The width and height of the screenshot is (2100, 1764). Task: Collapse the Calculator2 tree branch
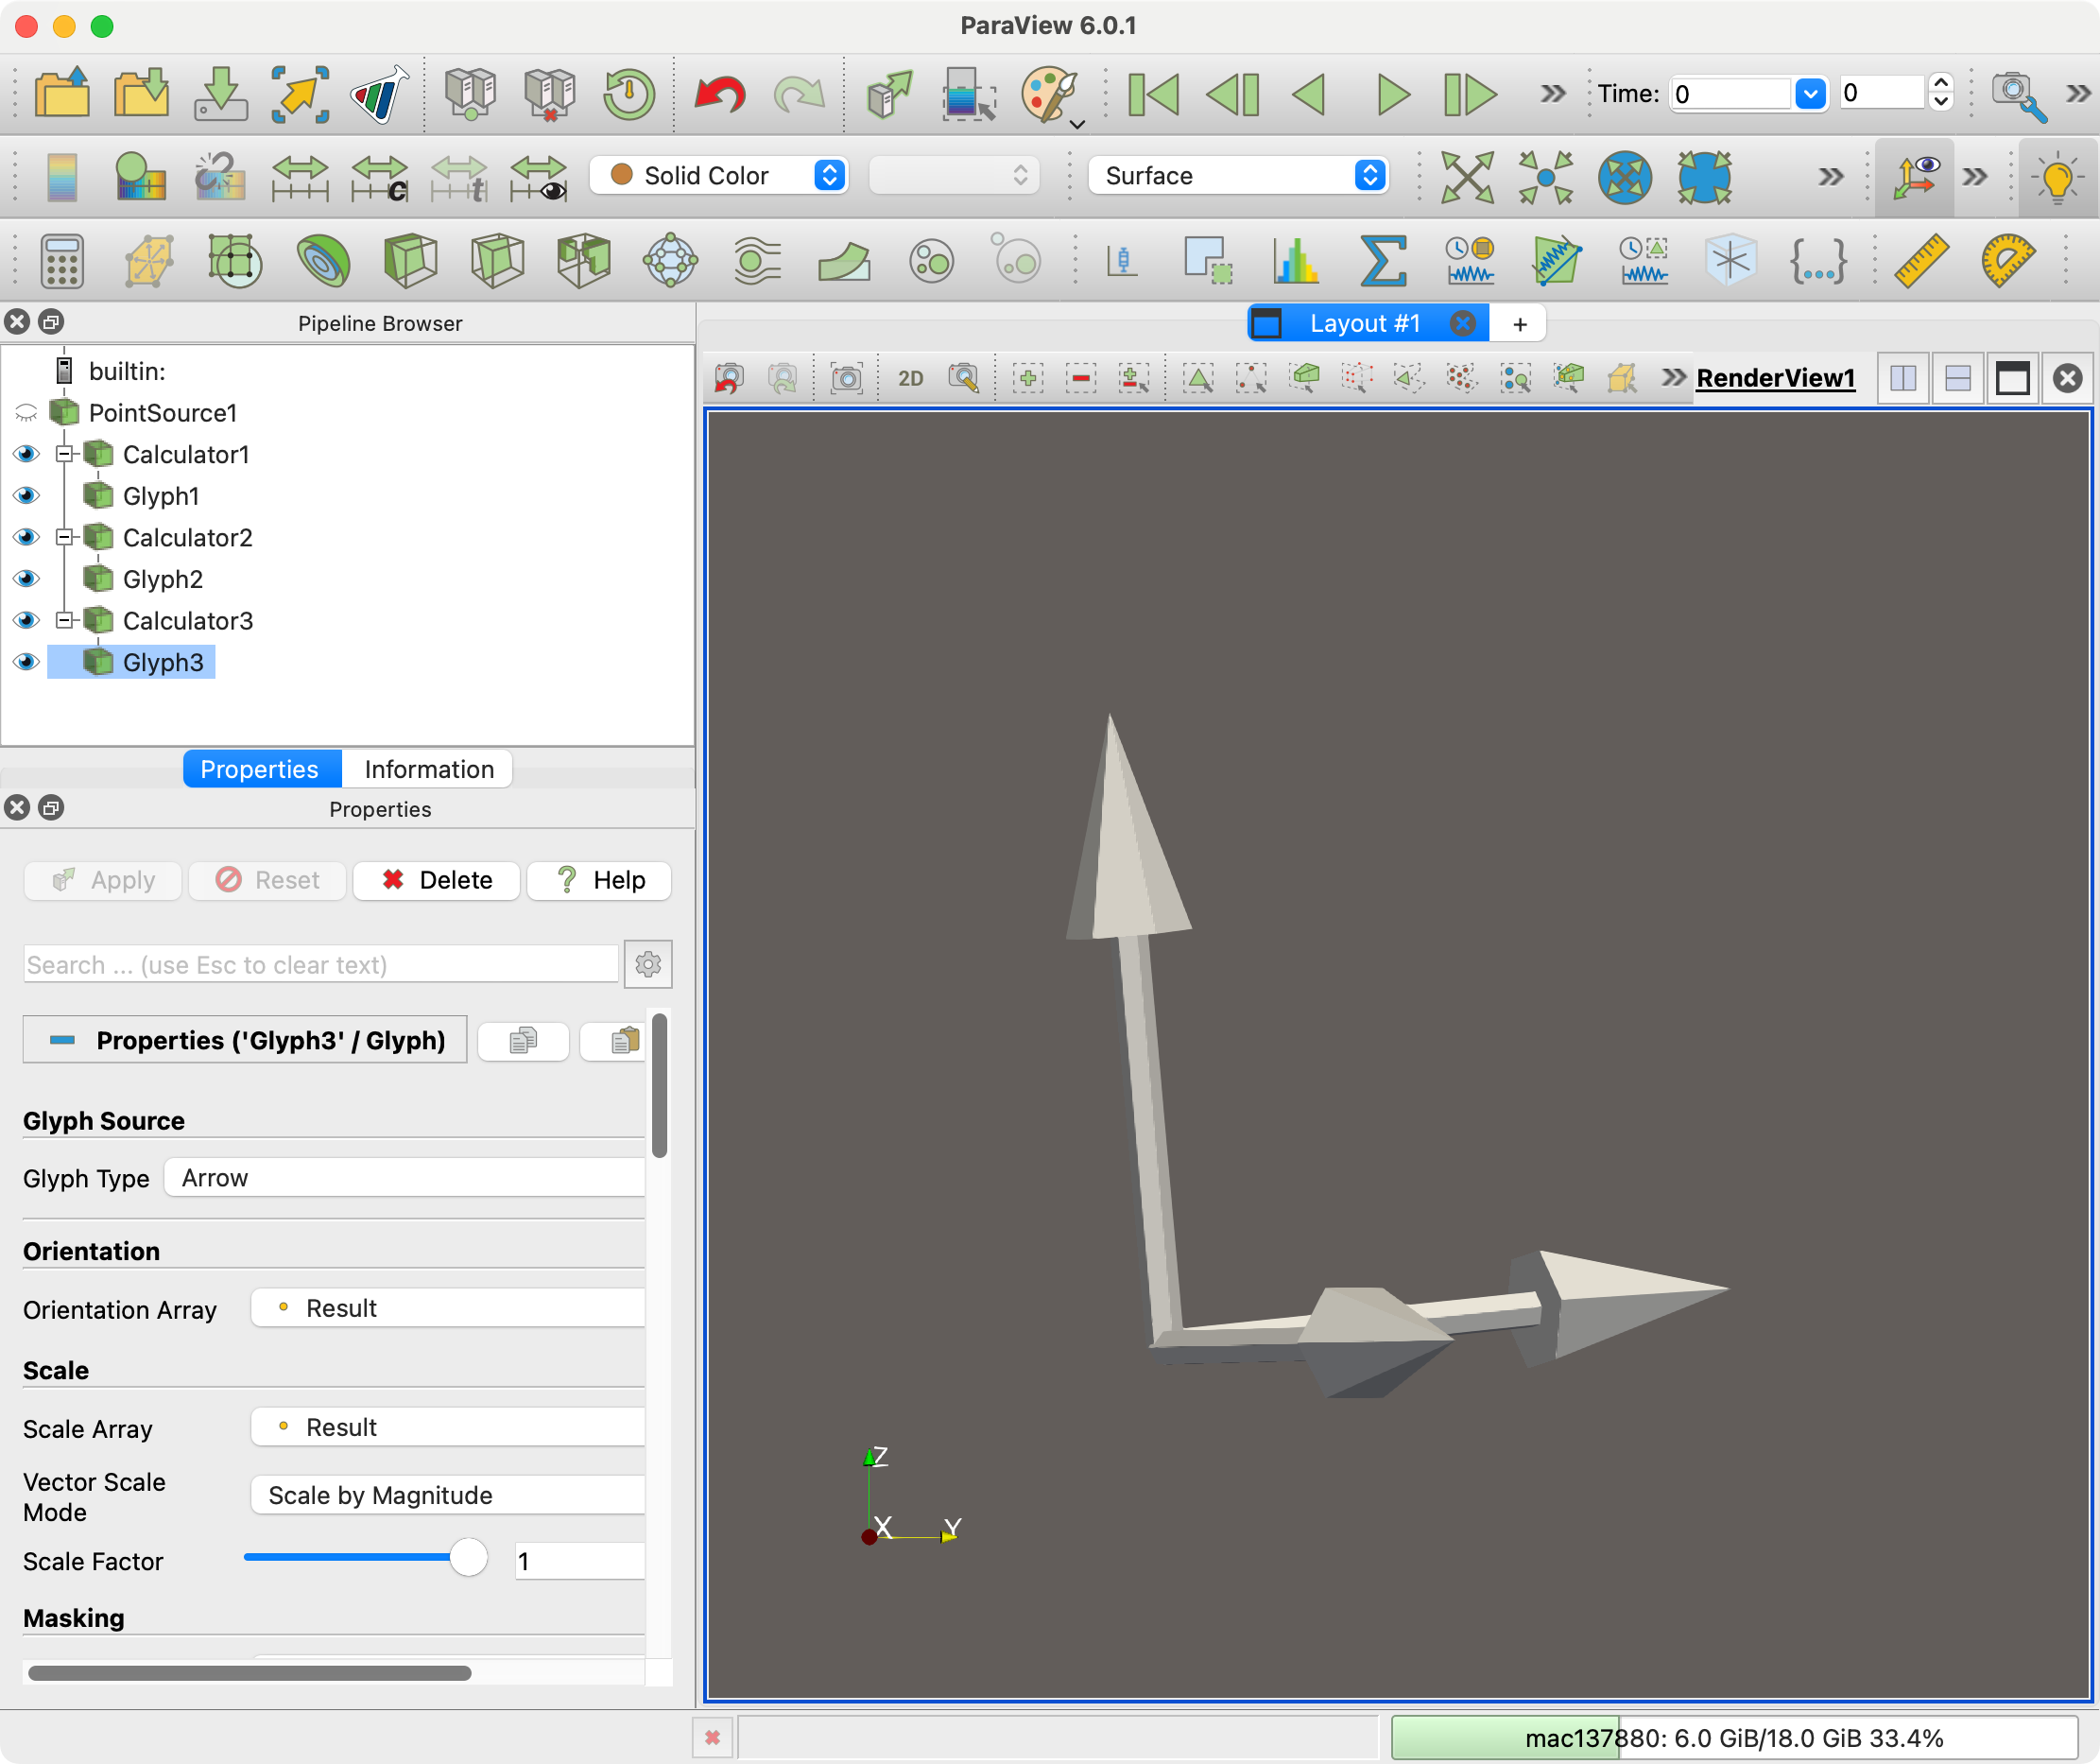pyautogui.click(x=65, y=537)
